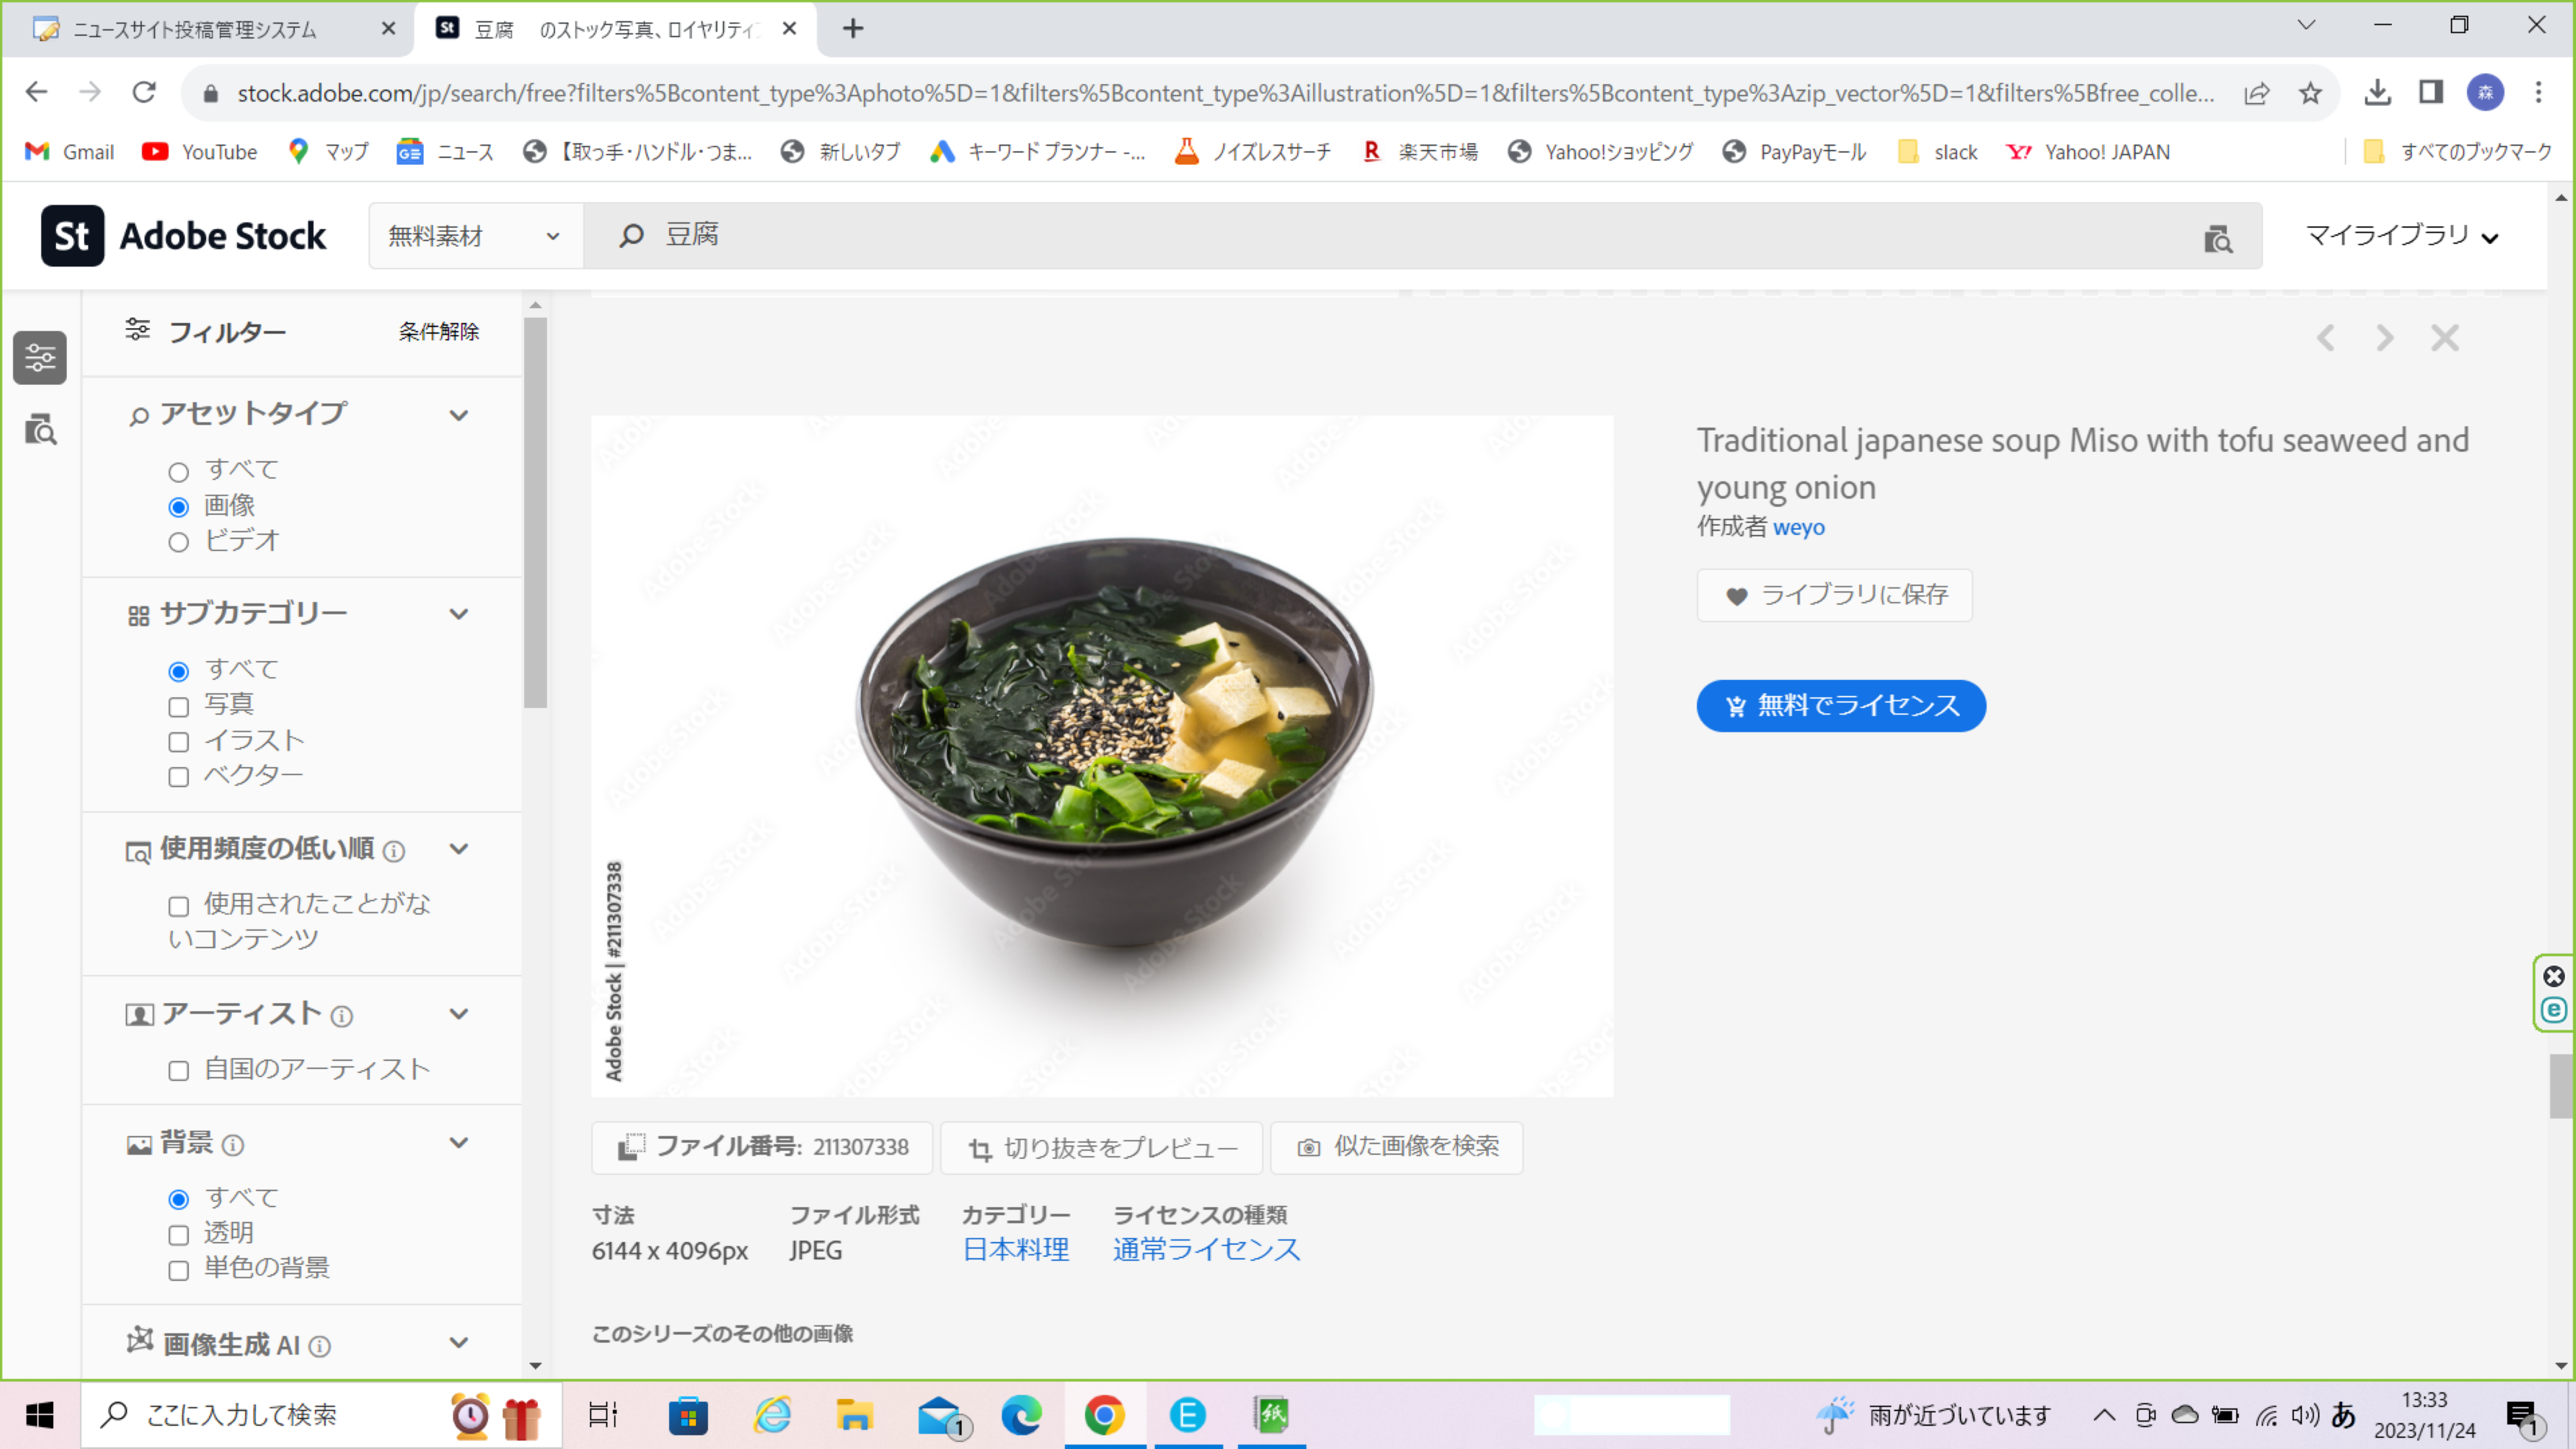The height and width of the screenshot is (1449, 2576).
Task: Enable 使用されたことがないコンテンツ checkbox
Action: tap(178, 906)
